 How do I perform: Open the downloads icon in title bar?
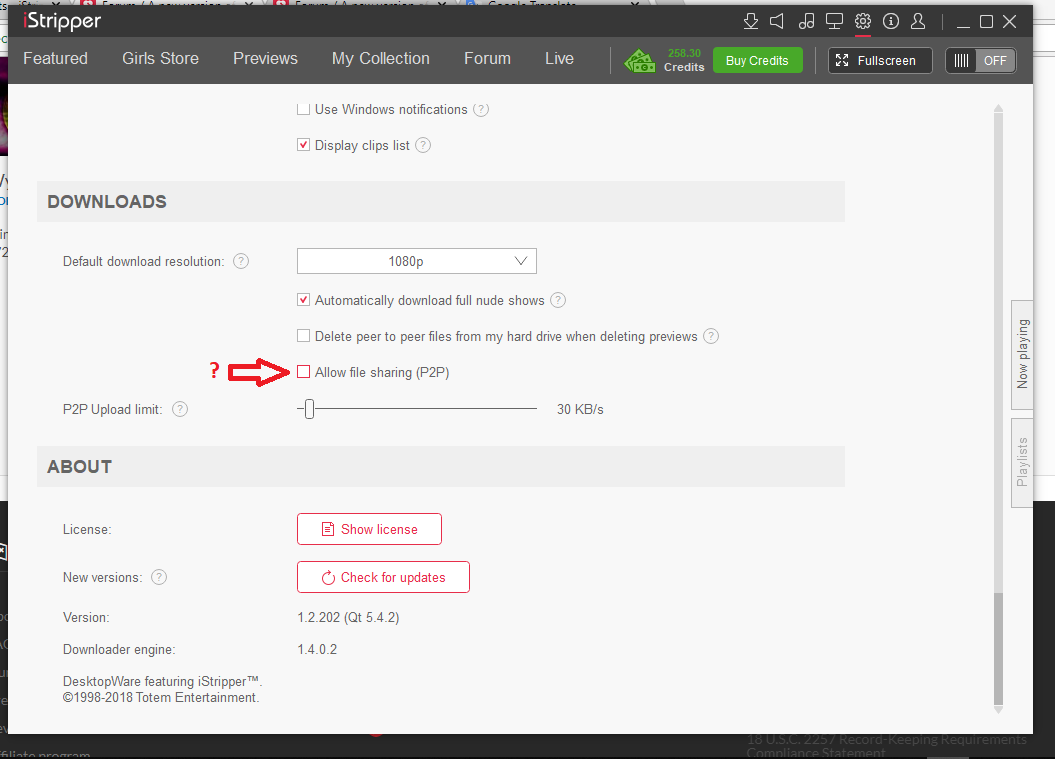[x=751, y=22]
